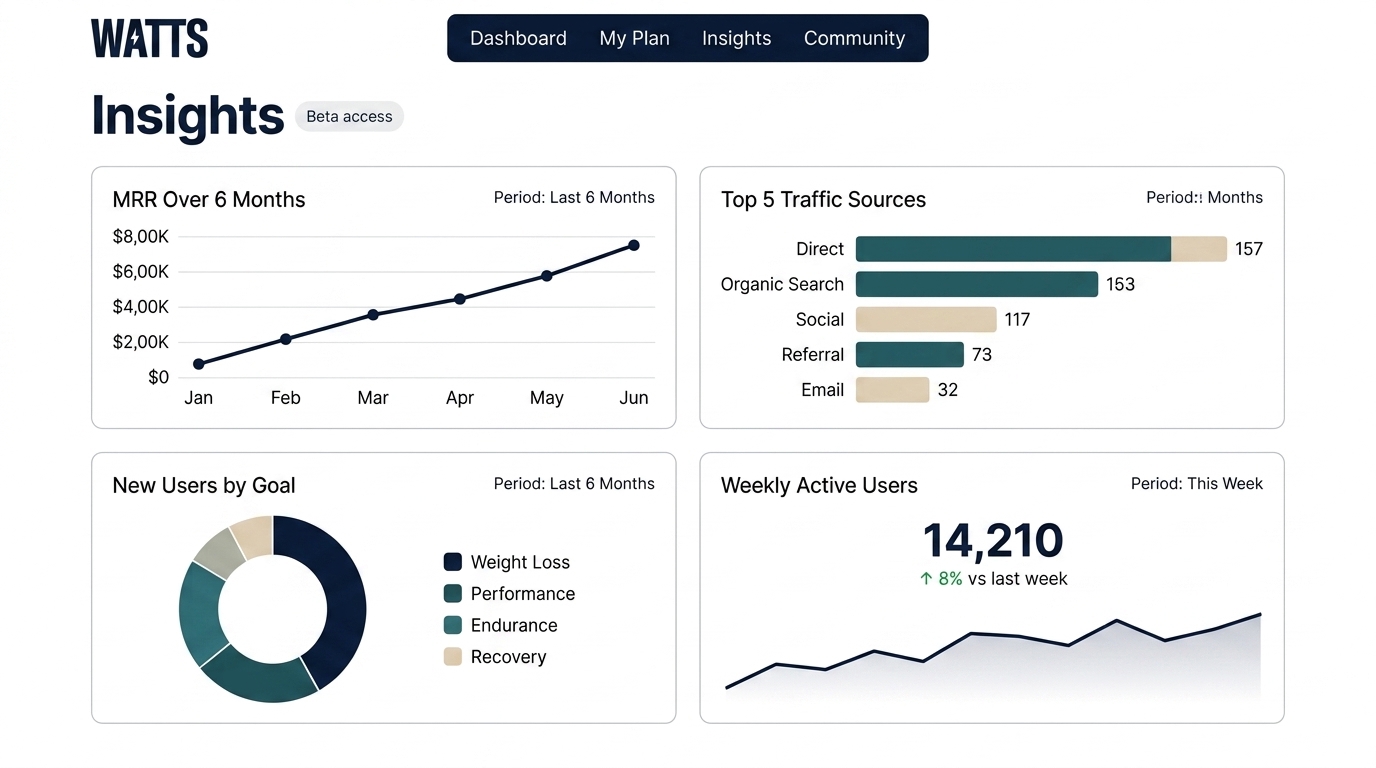This screenshot has width=1376, height=768.
Task: Toggle the Recovery legend swatch
Action: tap(453, 657)
